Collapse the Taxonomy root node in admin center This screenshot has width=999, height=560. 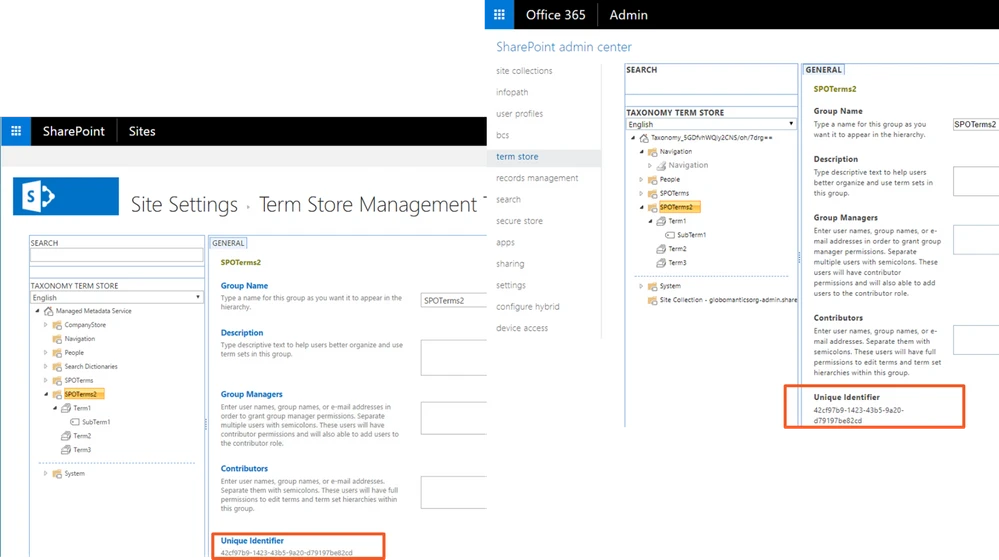click(633, 138)
